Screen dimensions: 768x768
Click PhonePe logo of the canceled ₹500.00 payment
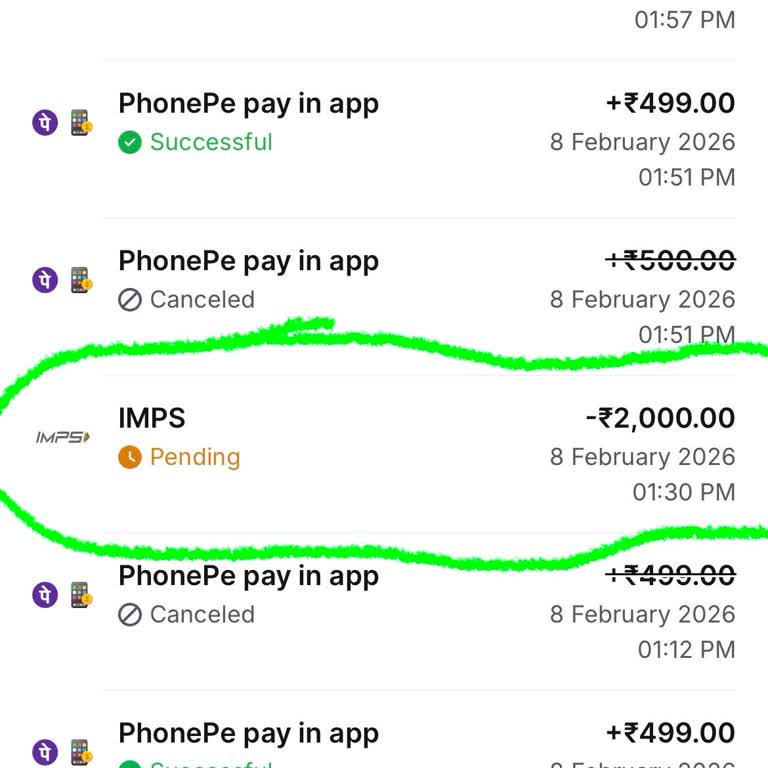[x=45, y=280]
